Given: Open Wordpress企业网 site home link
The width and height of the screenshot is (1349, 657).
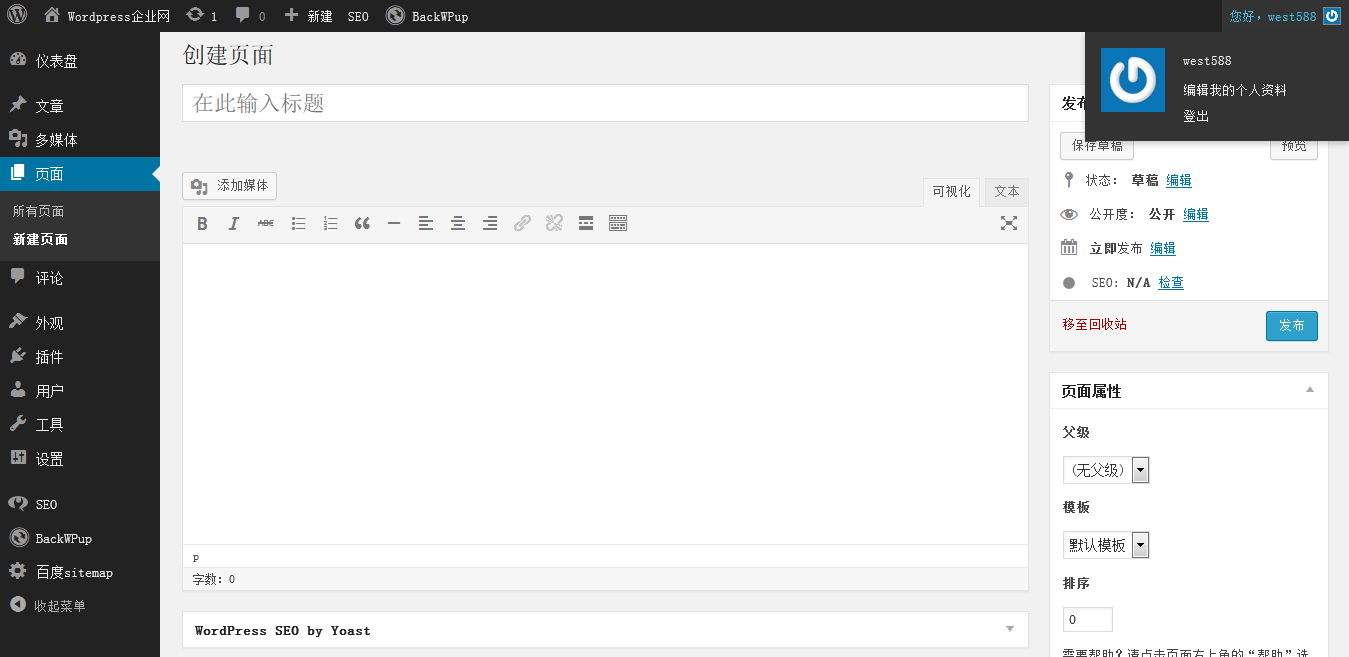Looking at the screenshot, I should (107, 16).
